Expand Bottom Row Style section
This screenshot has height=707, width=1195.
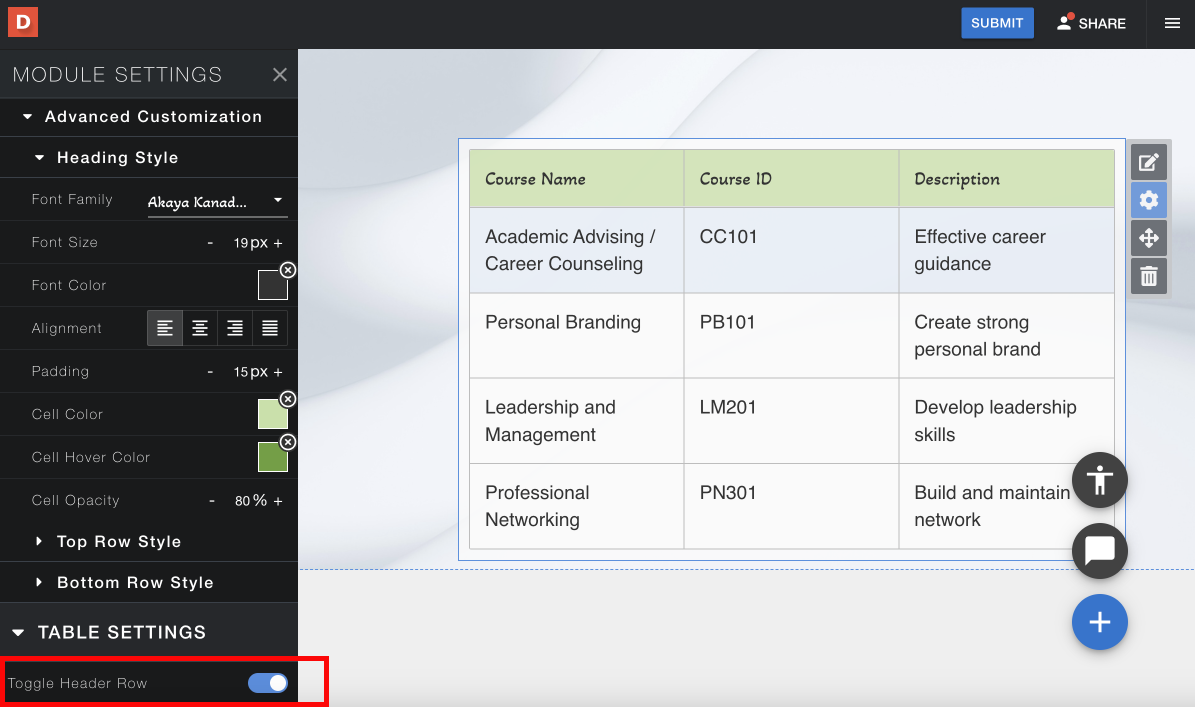pos(134,583)
